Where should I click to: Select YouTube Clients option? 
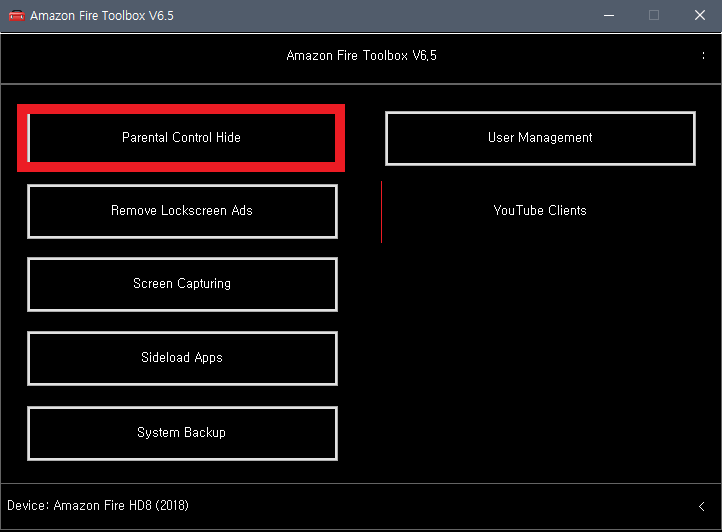[x=540, y=211]
